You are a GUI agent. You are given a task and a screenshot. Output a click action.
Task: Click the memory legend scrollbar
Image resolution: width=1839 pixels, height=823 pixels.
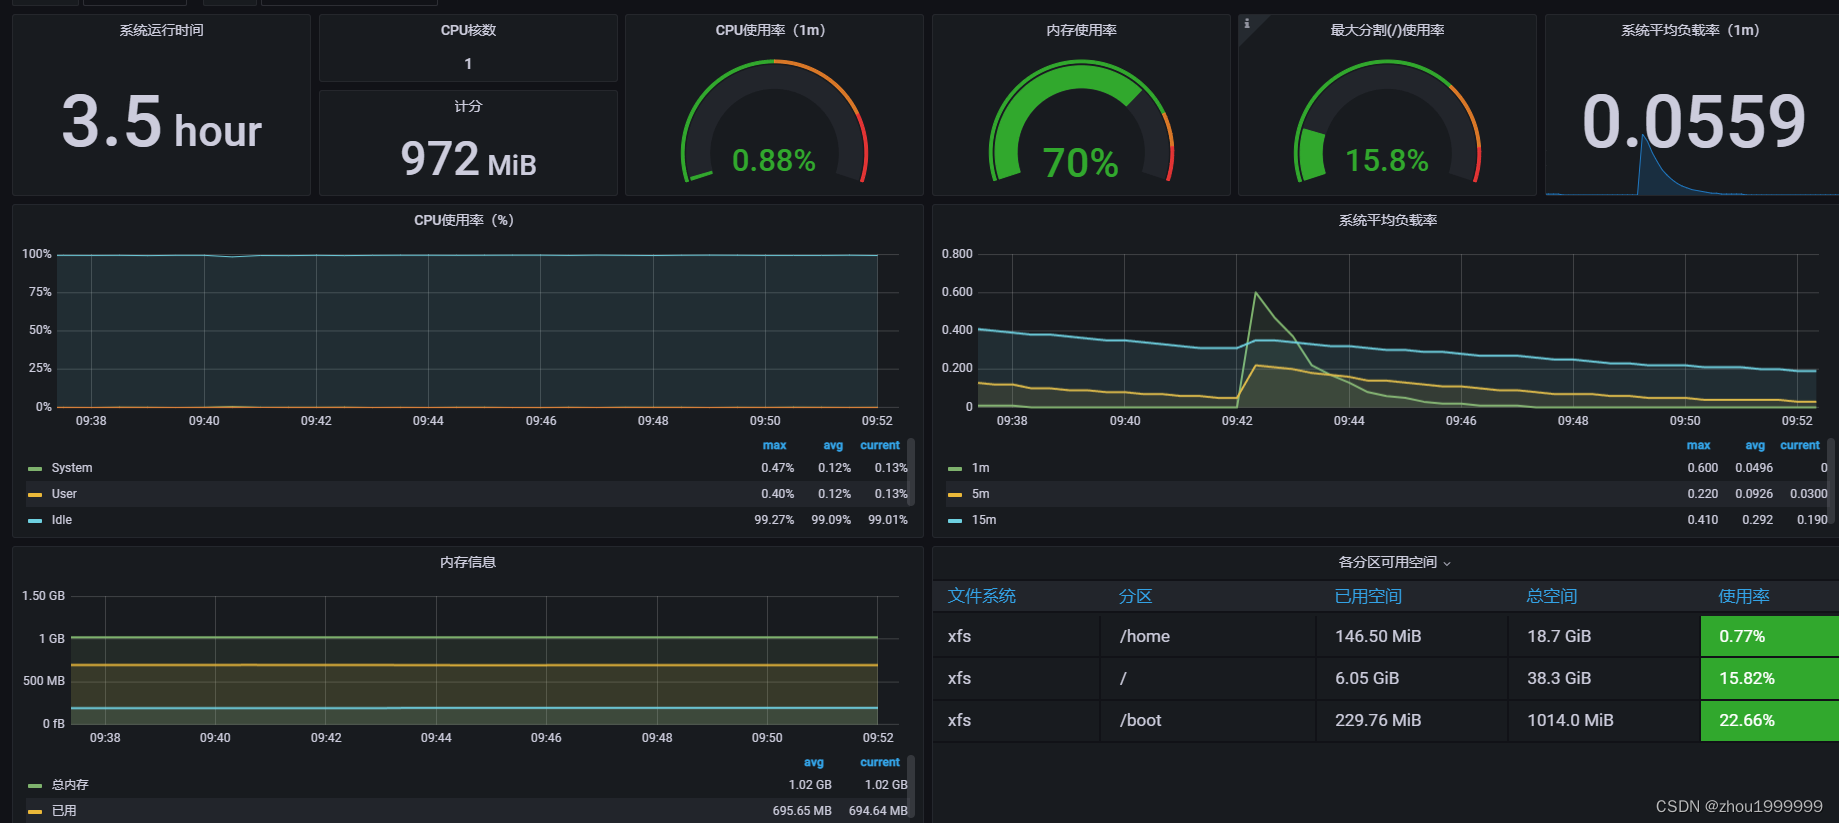coord(911,785)
